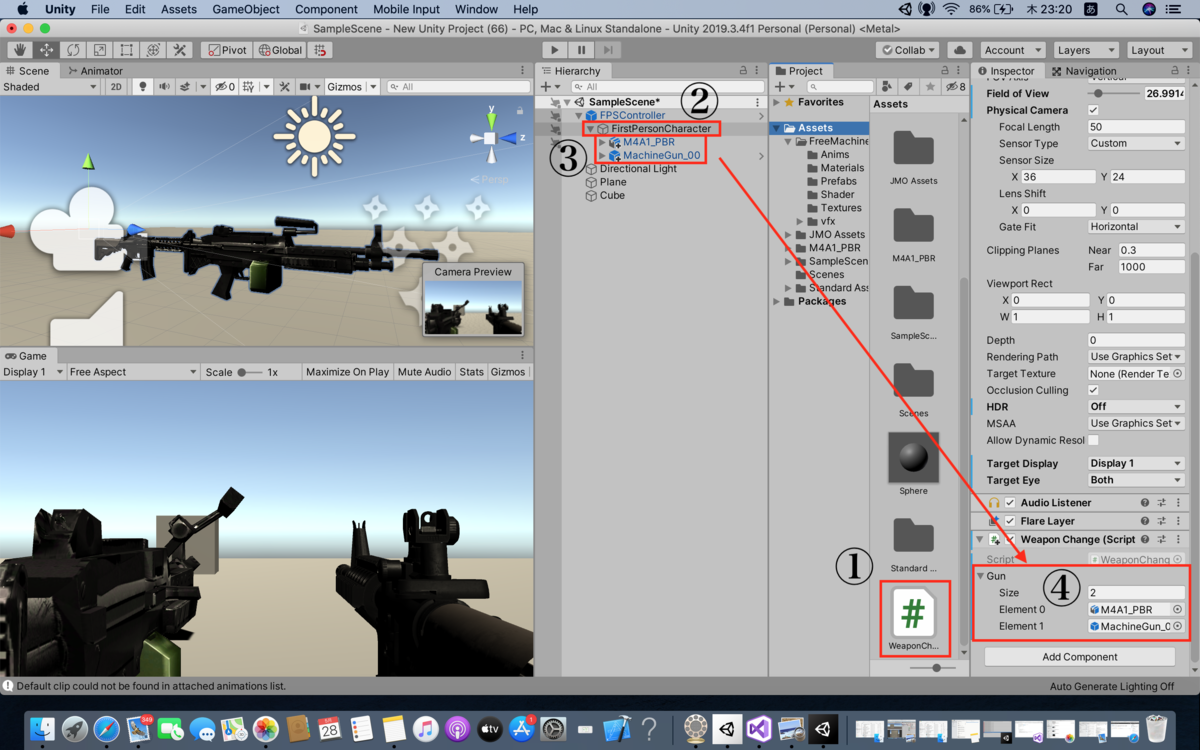The width and height of the screenshot is (1200, 750).
Task: Switch to the Navigation tab
Action: click(x=1083, y=71)
